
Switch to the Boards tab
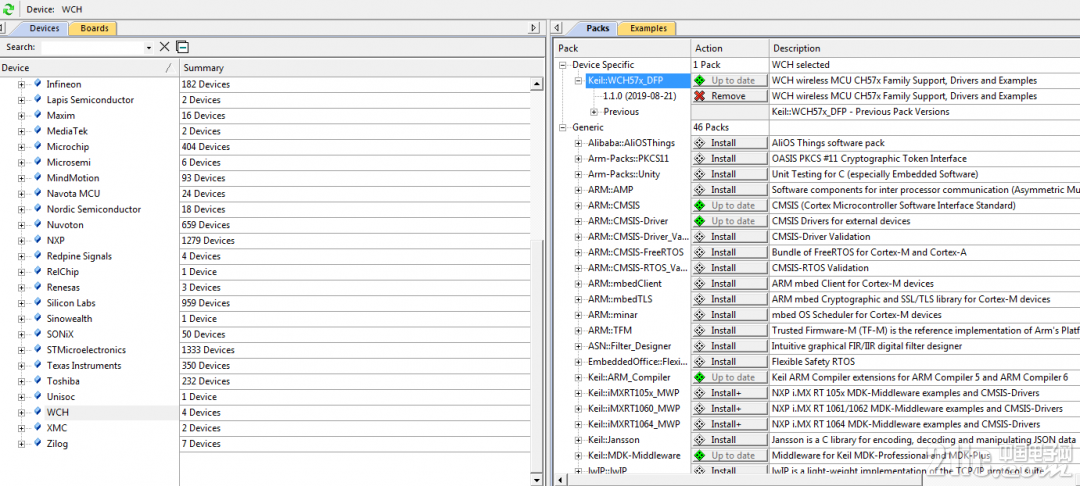point(94,28)
